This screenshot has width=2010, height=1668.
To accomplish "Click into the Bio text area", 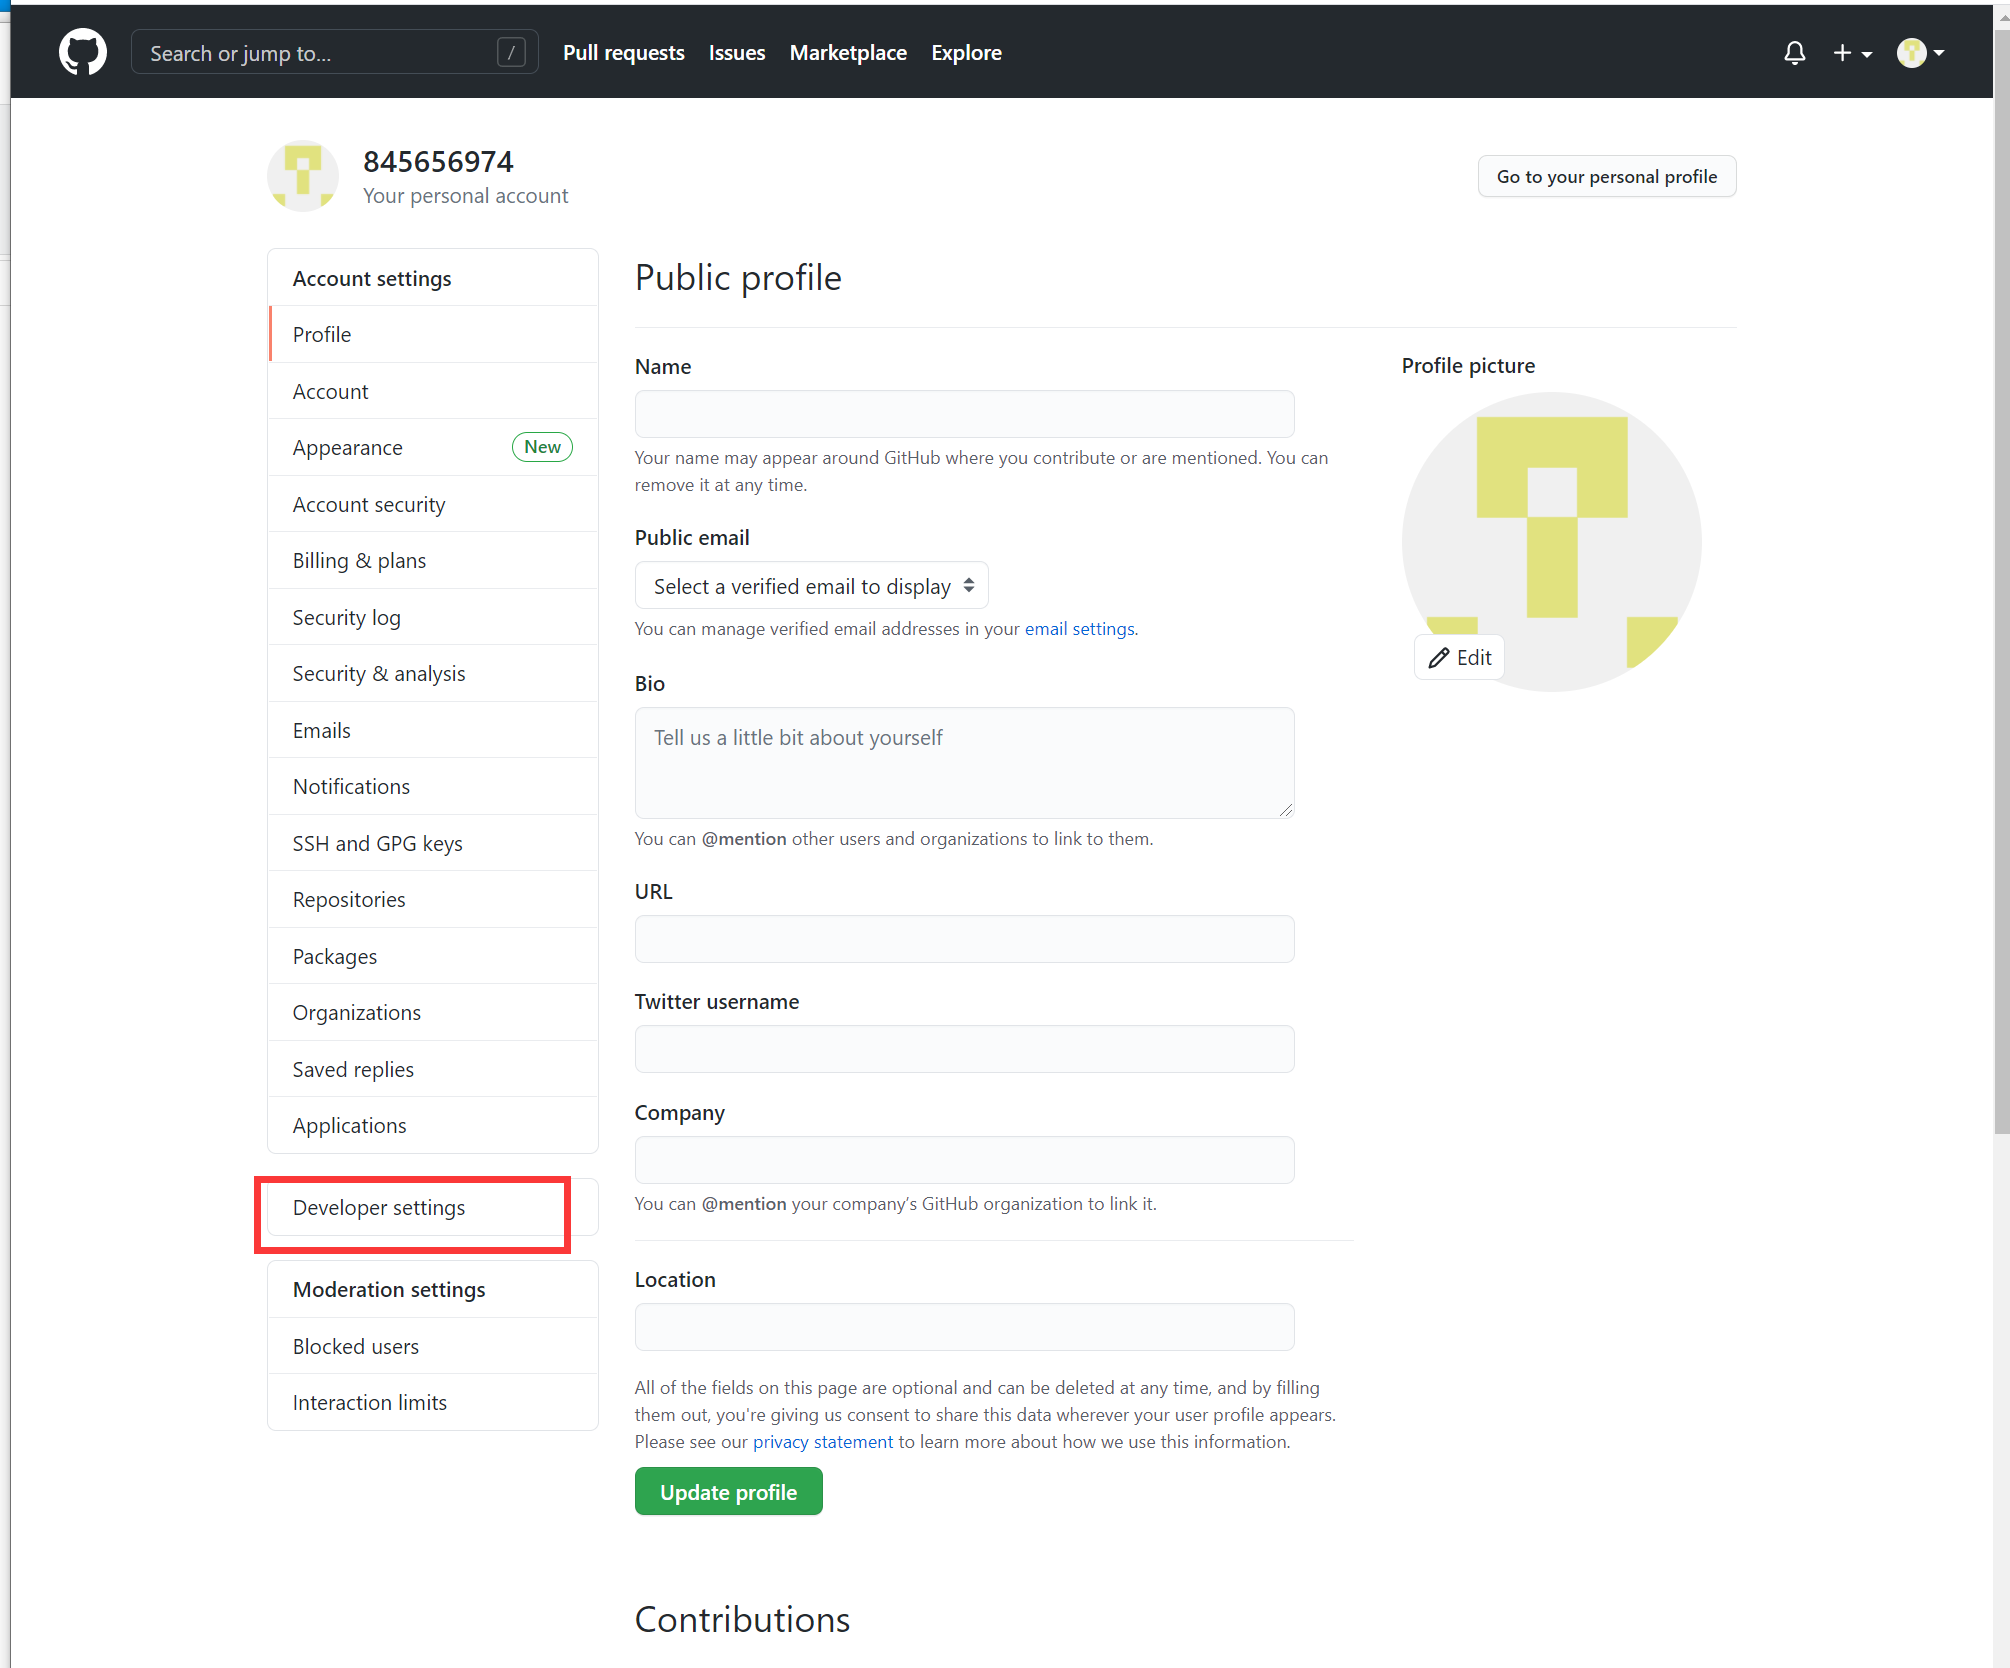I will pyautogui.click(x=964, y=763).
